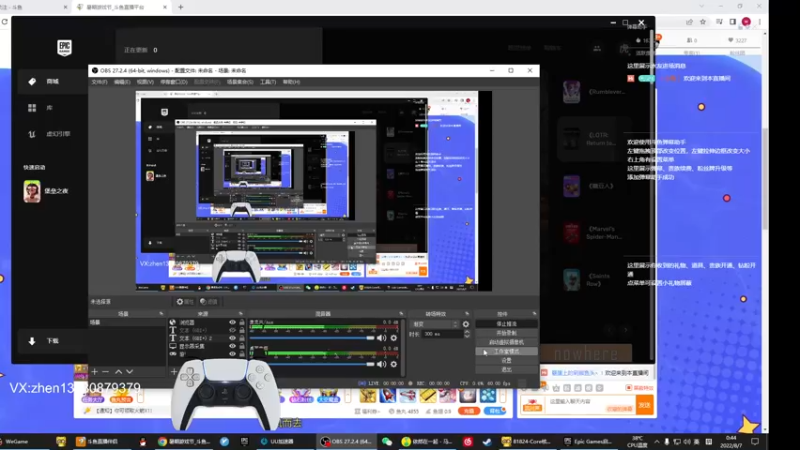Open OBS 场景集合(S) menu
The height and width of the screenshot is (450, 800).
click(240, 82)
